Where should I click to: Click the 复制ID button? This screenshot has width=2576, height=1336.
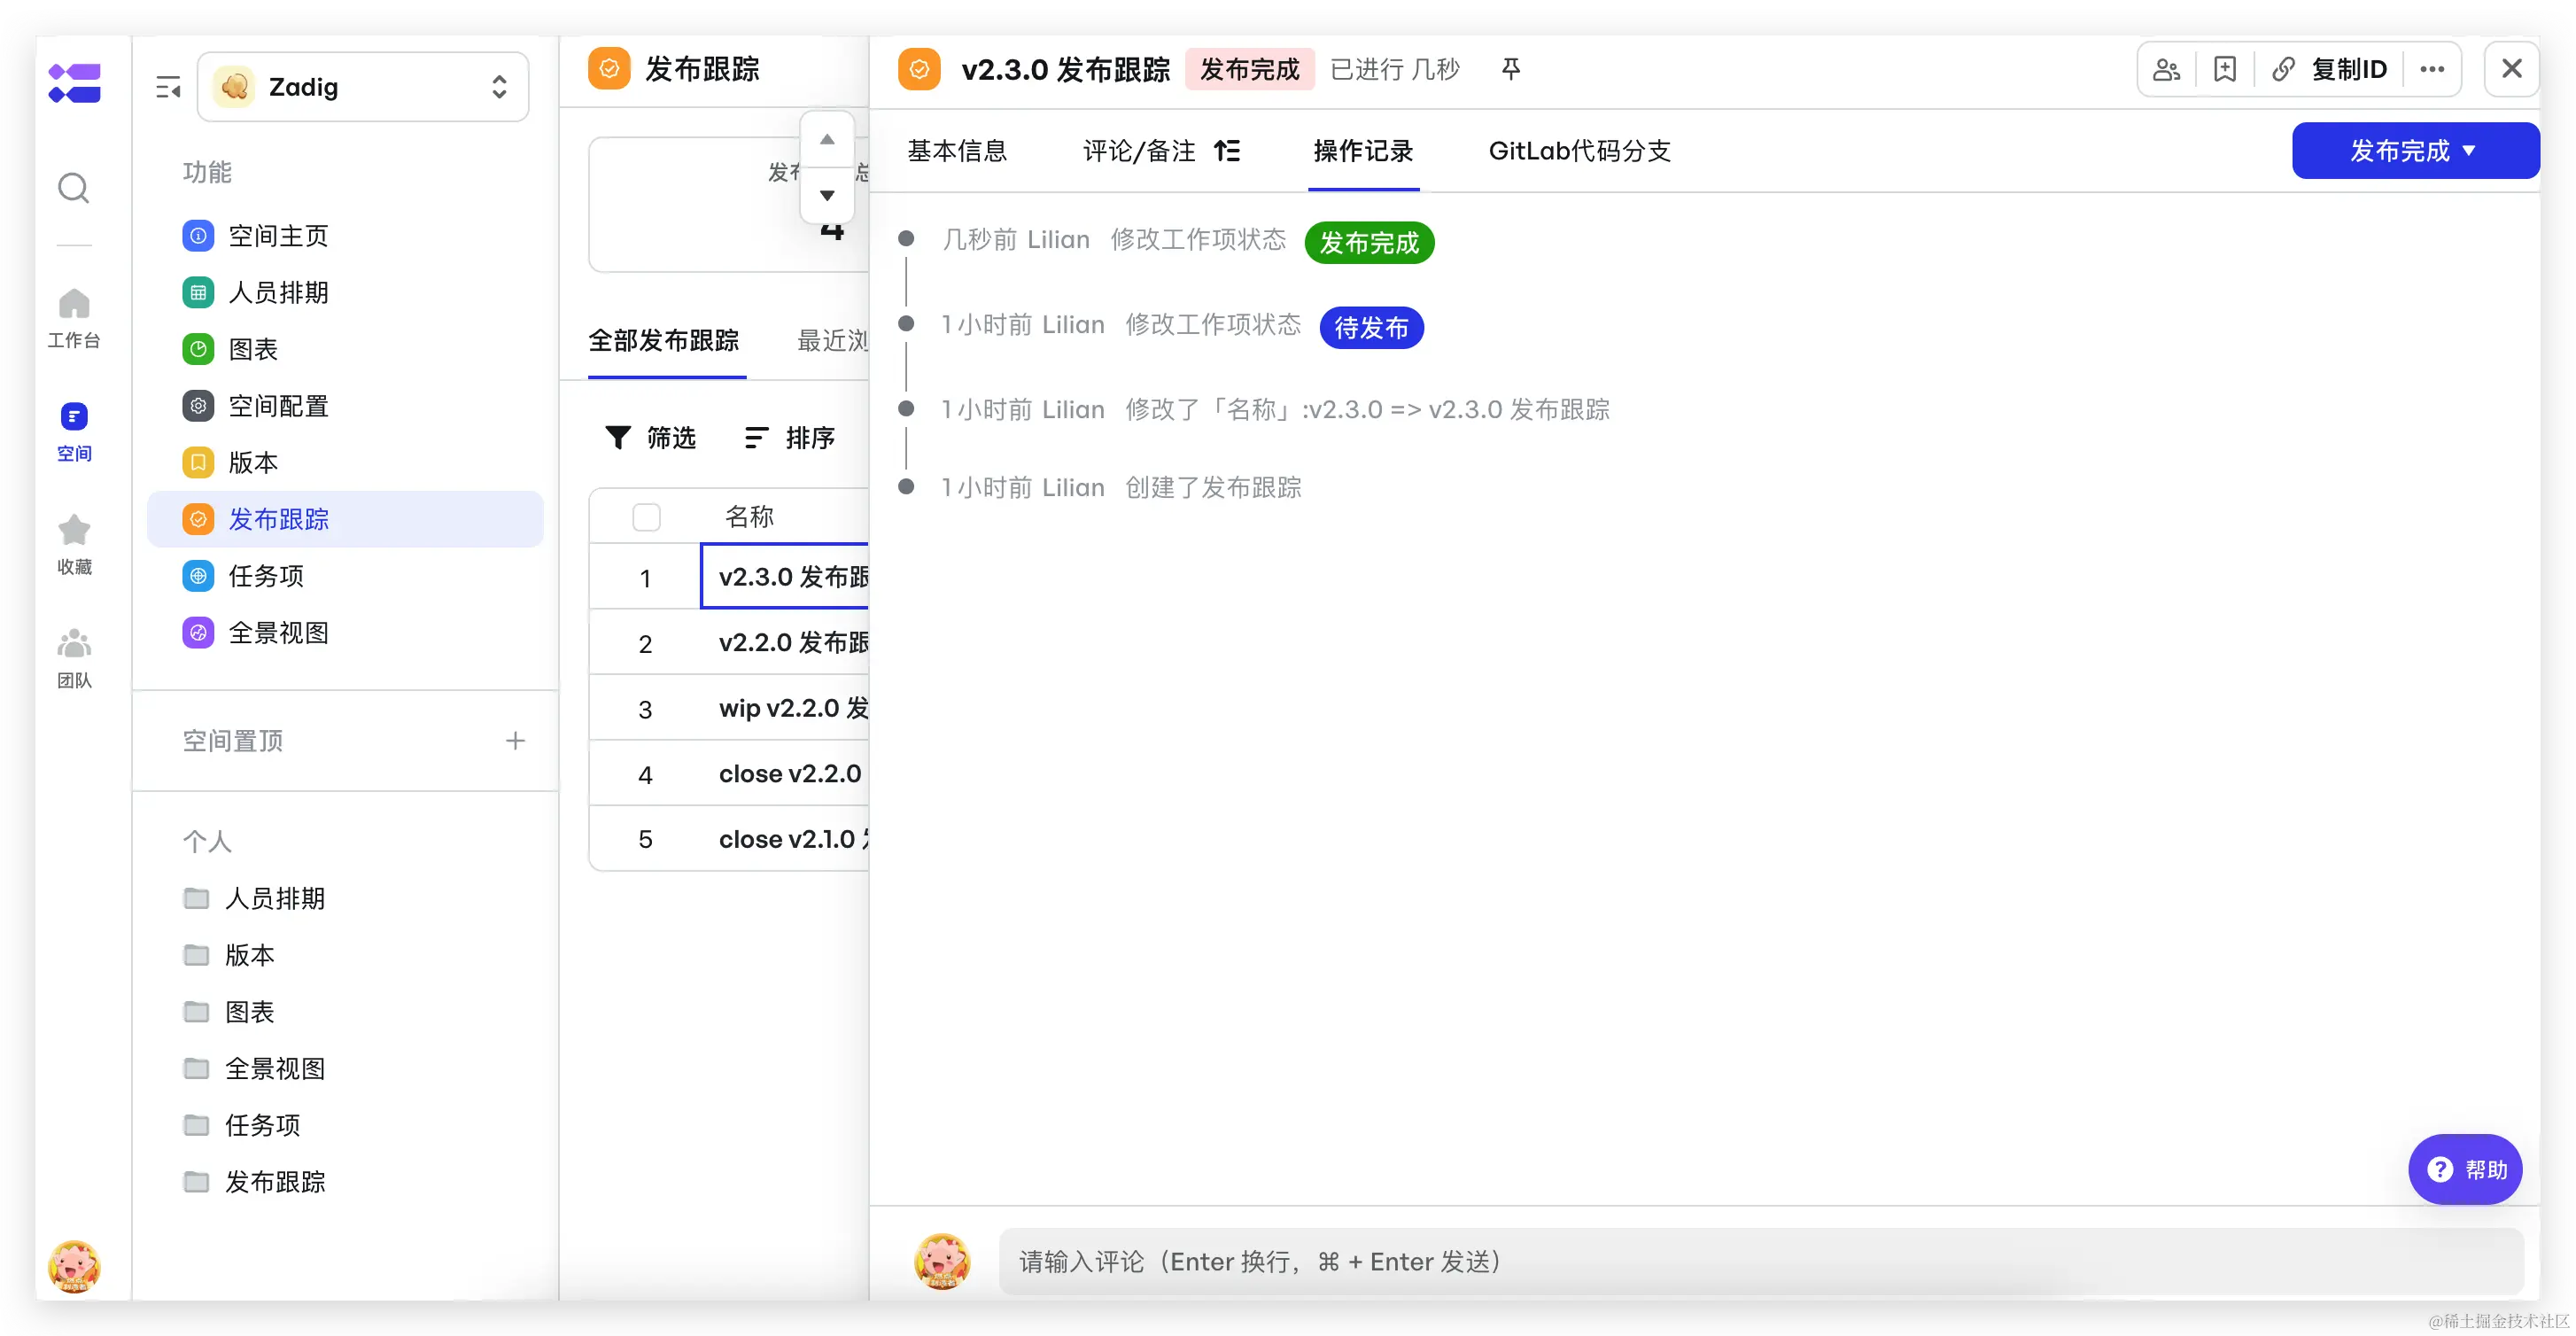[x=2329, y=69]
